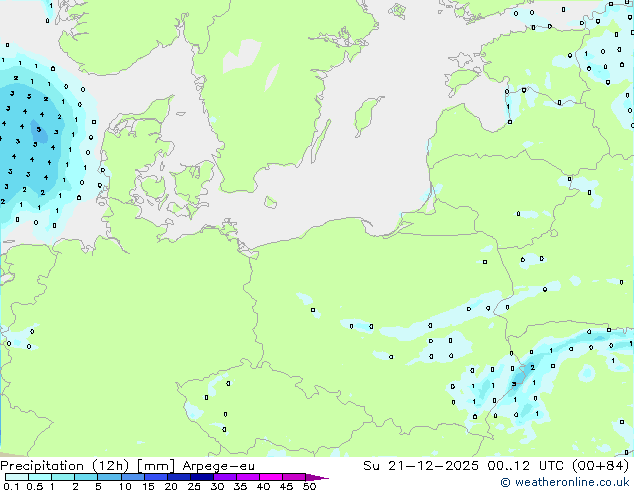Pick the legend swatch between 0.1 and 0.5
This screenshot has width=634, height=490.
click(x=17, y=477)
